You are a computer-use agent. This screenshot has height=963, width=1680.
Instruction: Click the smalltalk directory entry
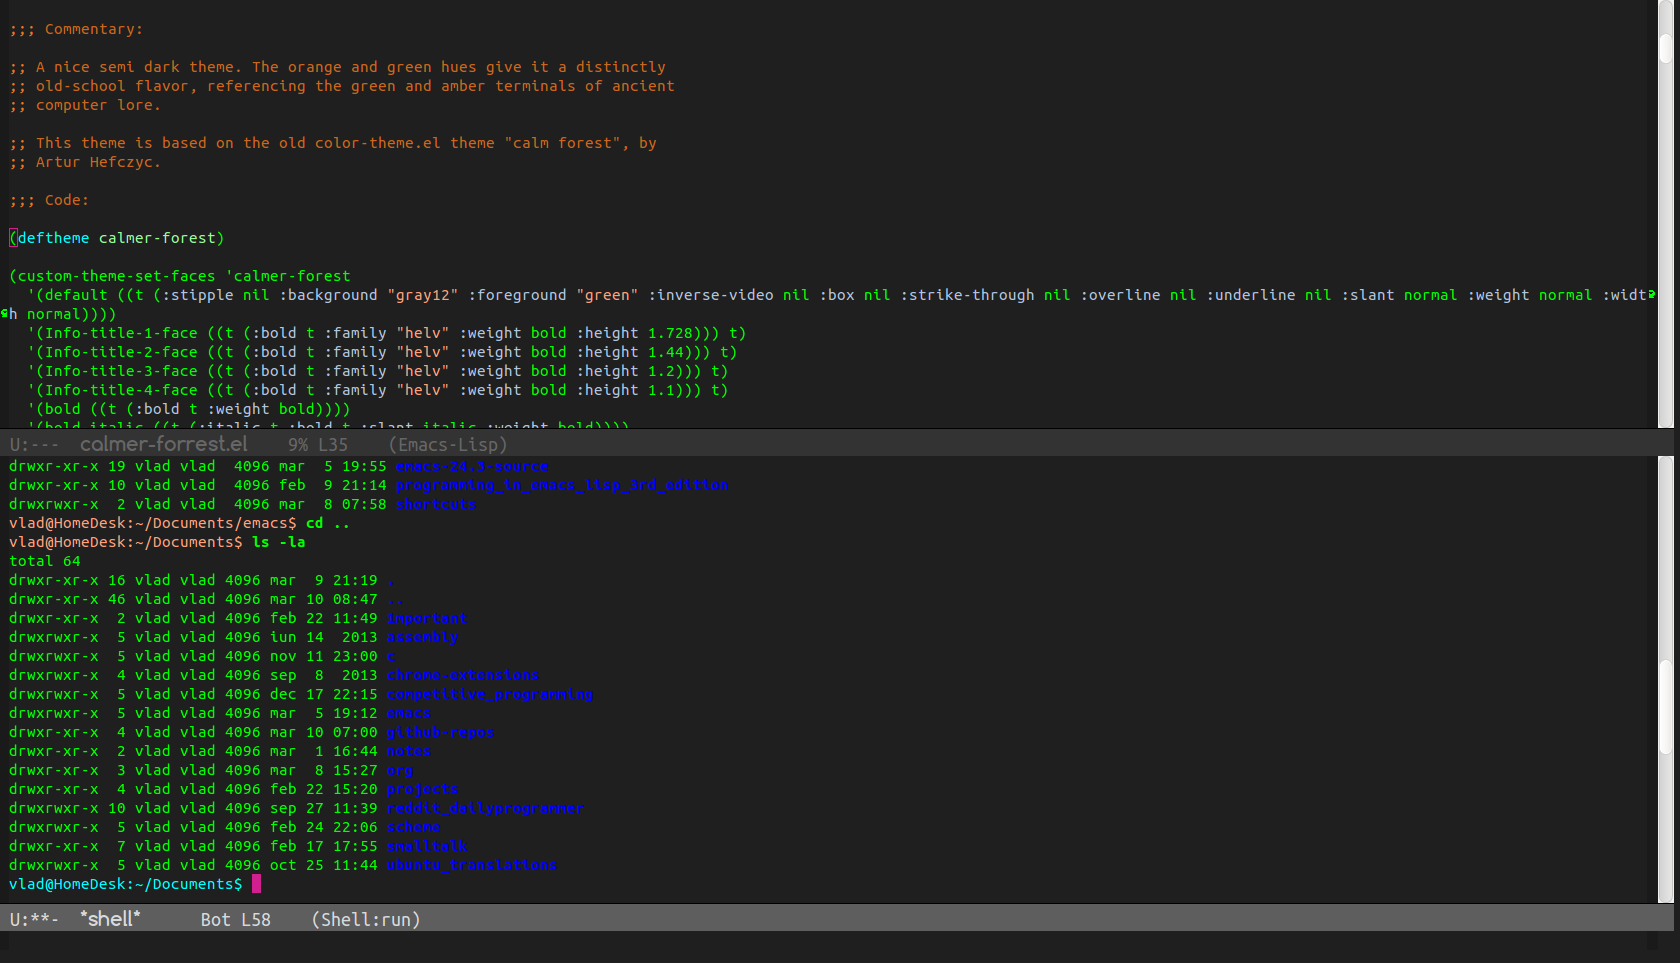(x=427, y=846)
